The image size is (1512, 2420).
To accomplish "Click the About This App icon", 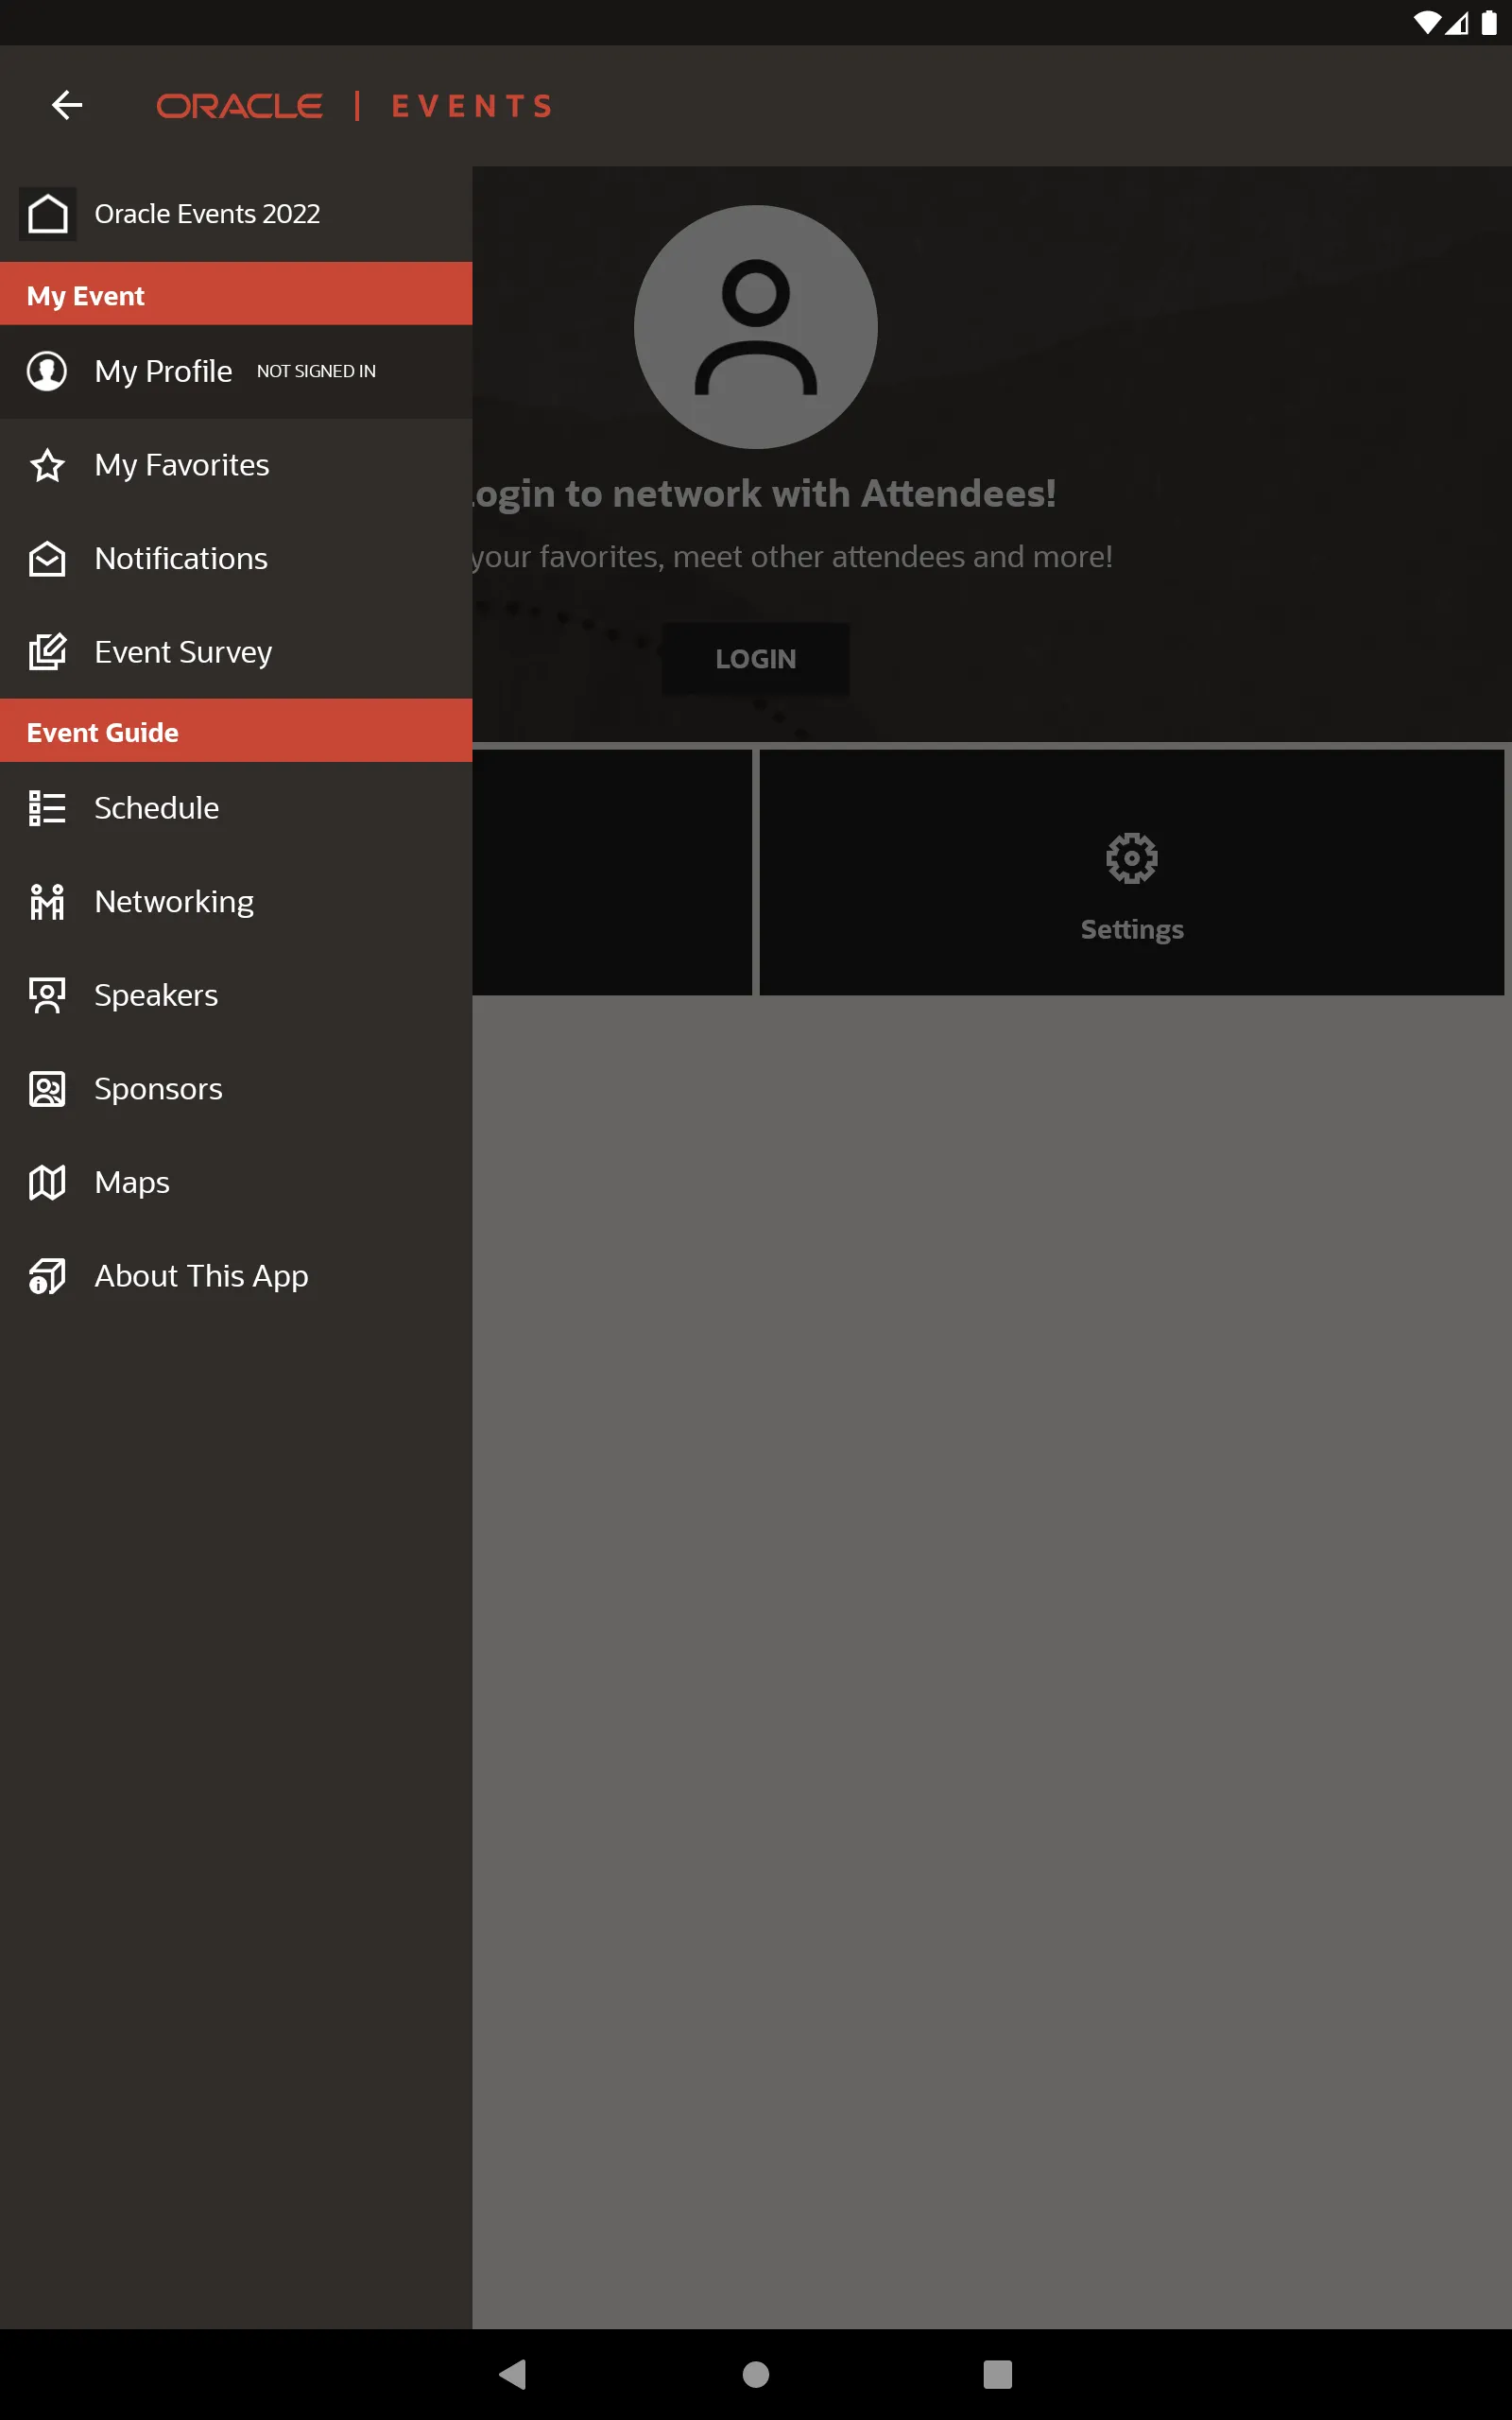I will [x=47, y=1276].
